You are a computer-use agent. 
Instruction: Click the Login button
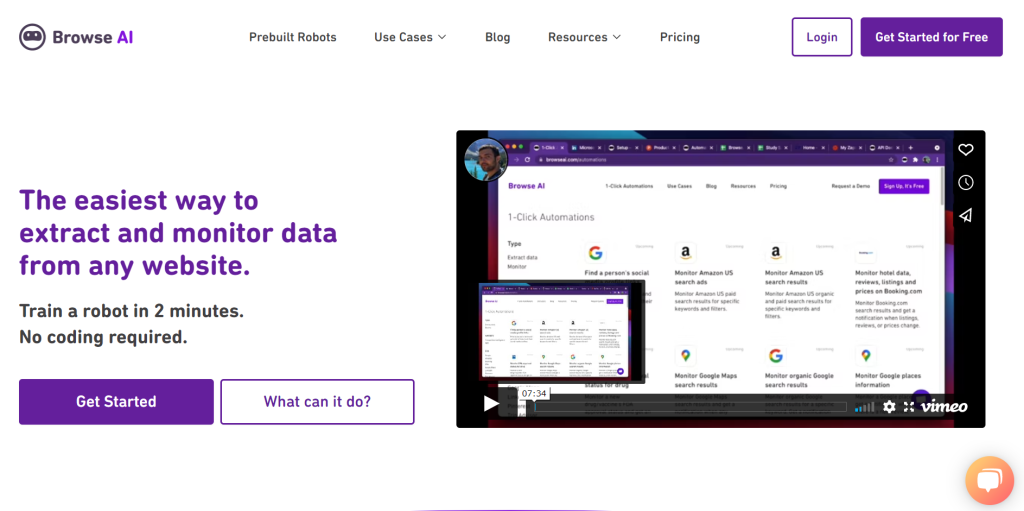[x=822, y=37]
